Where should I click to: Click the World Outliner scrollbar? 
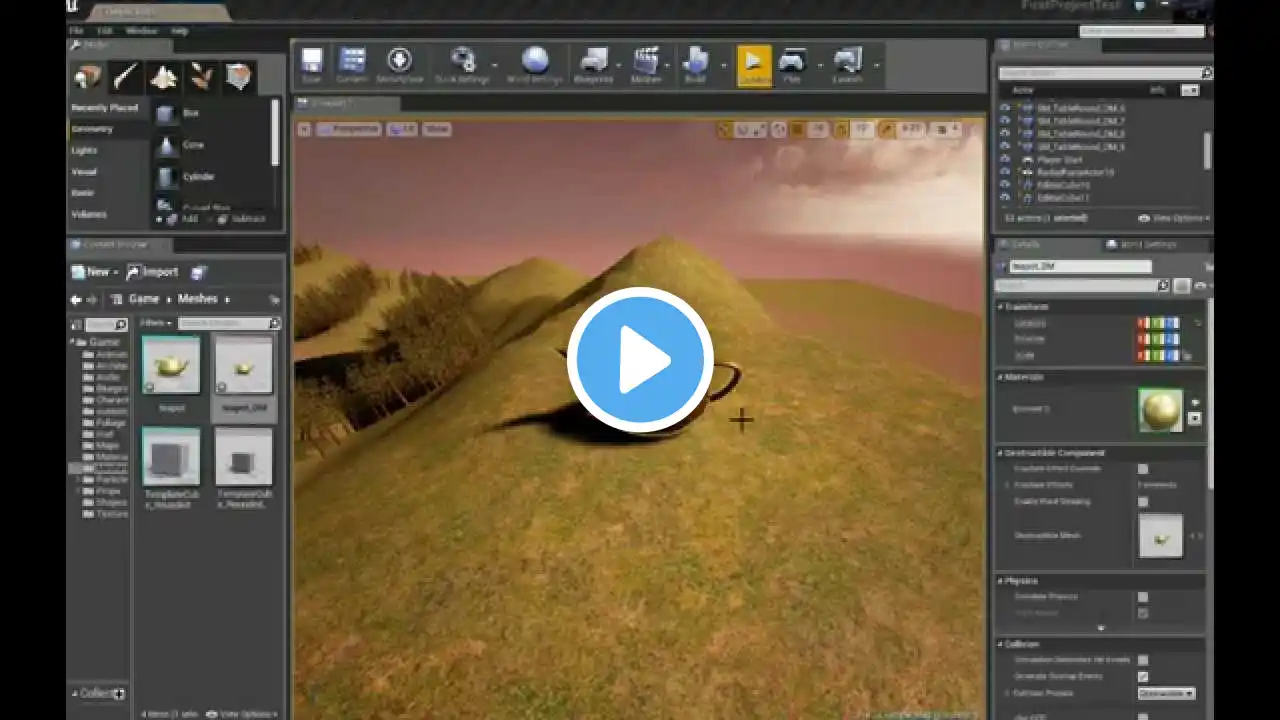[1207, 150]
